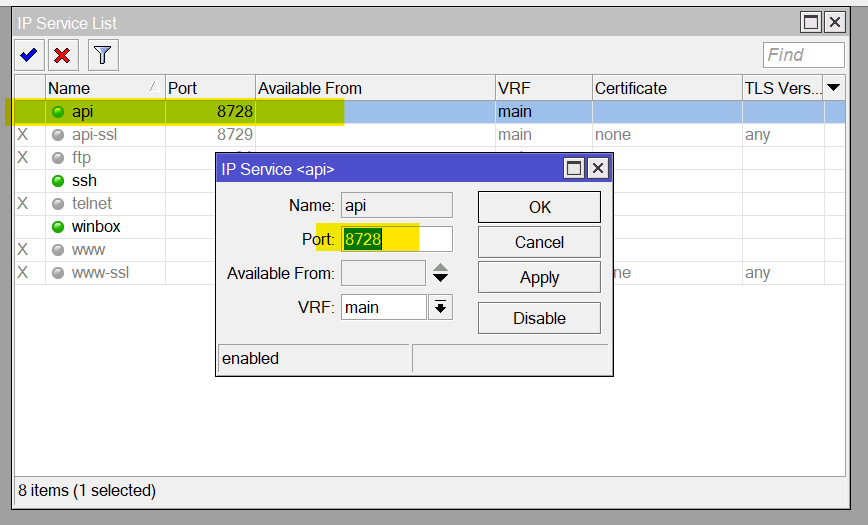
Task: Click the Disable button in dialog
Action: pos(539,318)
